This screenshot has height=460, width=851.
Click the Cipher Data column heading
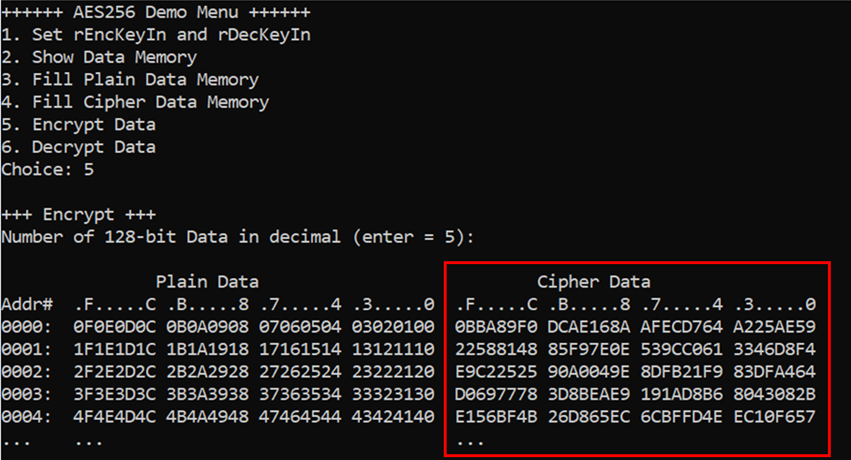click(594, 282)
